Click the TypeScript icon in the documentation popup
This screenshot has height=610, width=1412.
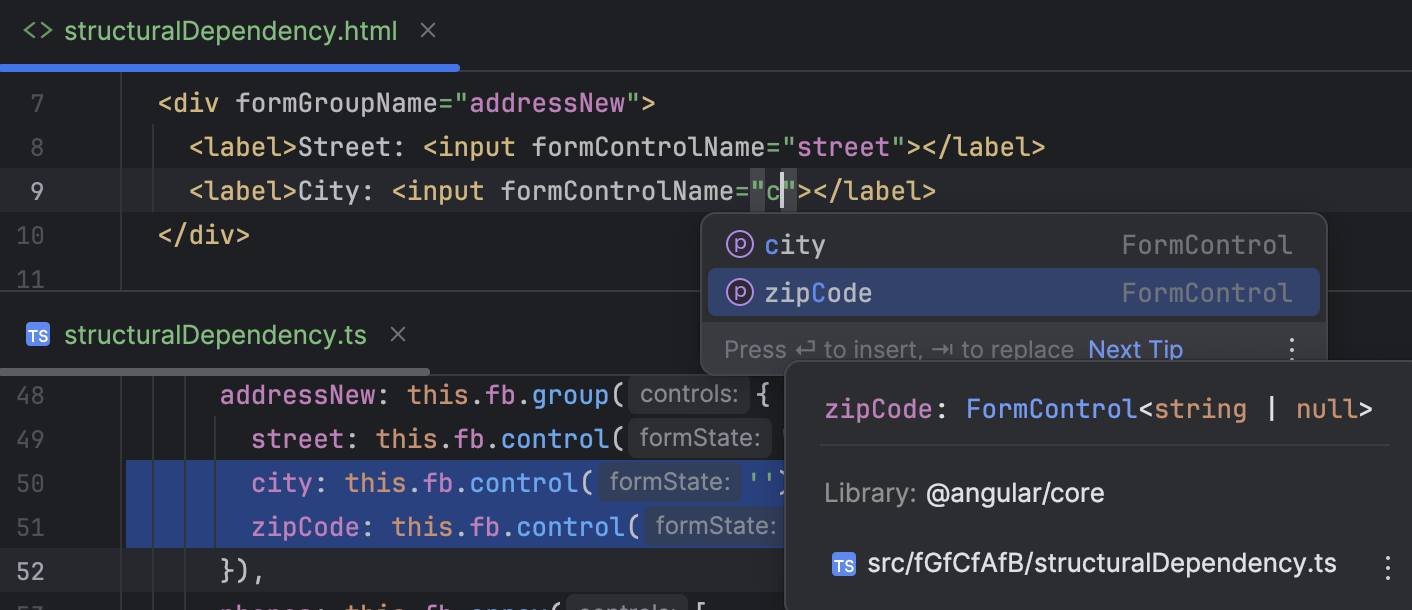pos(844,564)
